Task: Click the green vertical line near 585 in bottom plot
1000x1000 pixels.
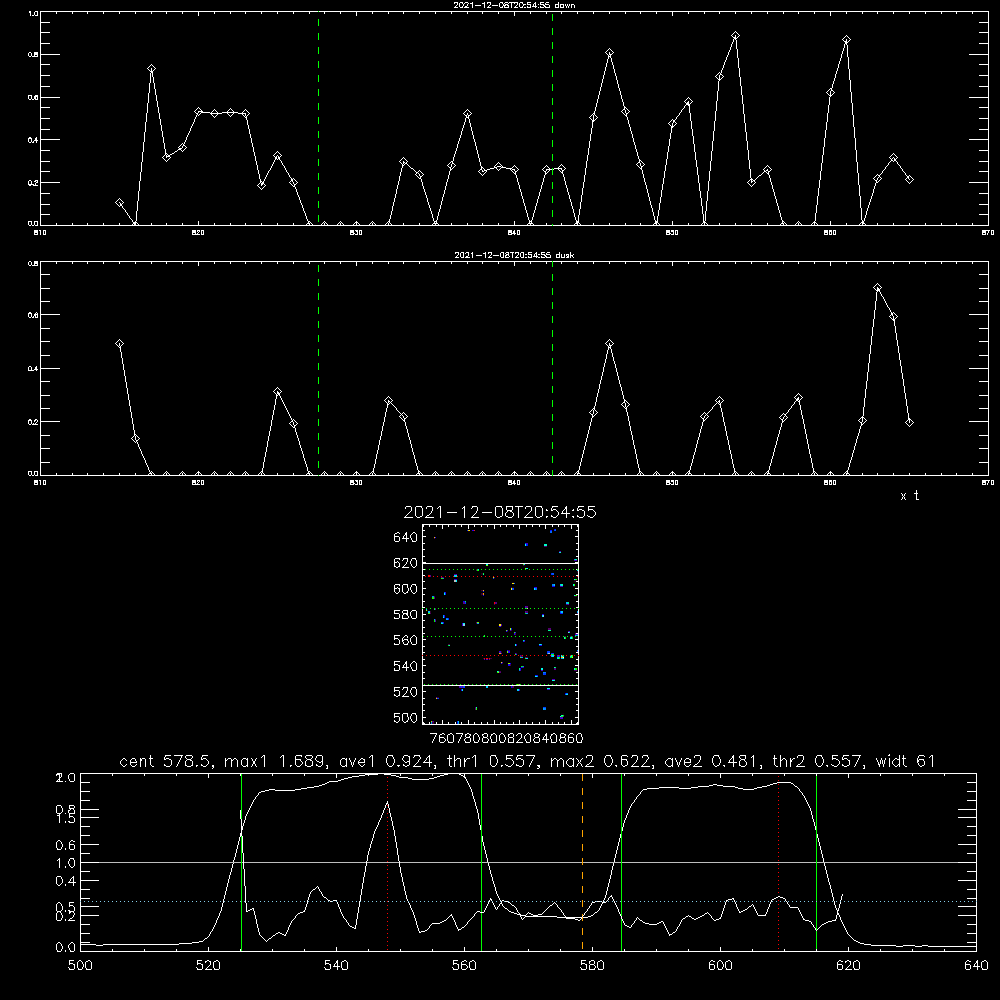Action: point(621,861)
